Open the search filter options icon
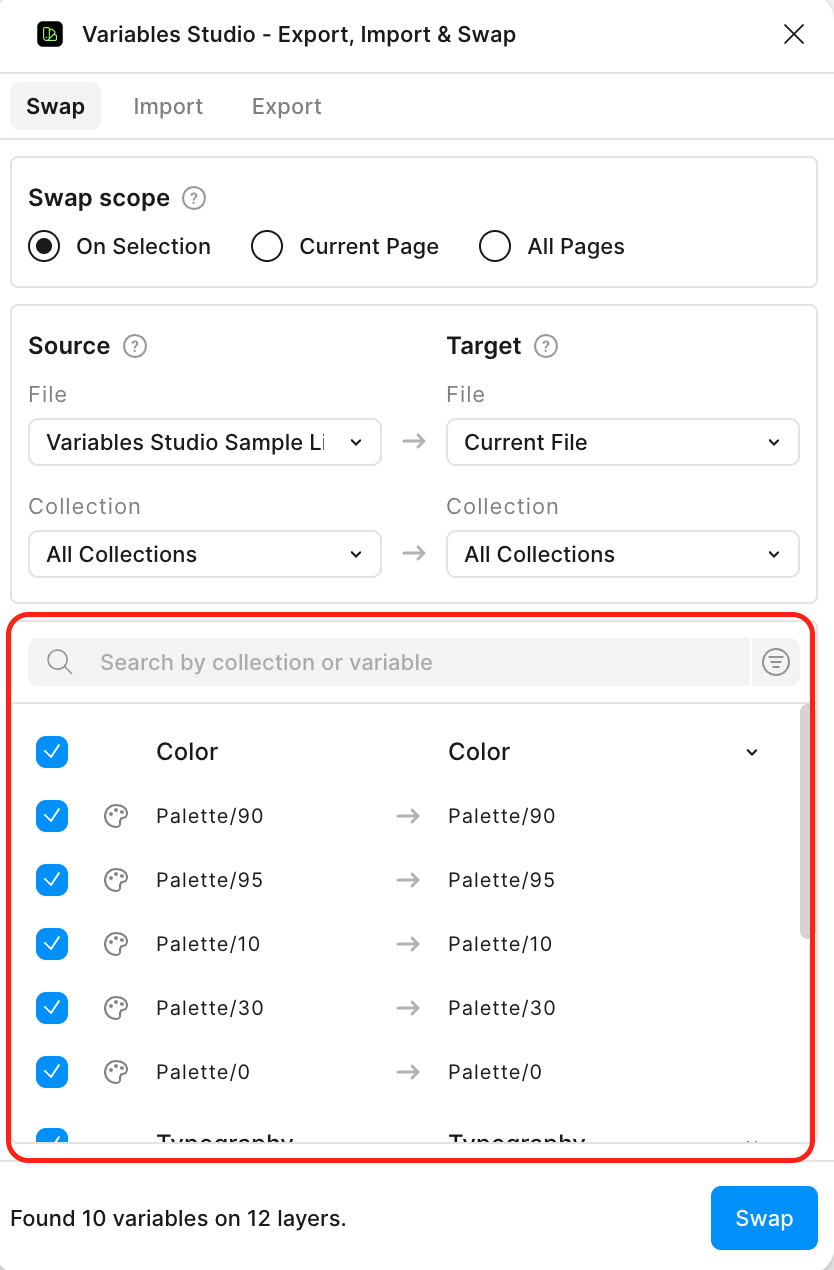This screenshot has width=834, height=1270. coord(776,662)
